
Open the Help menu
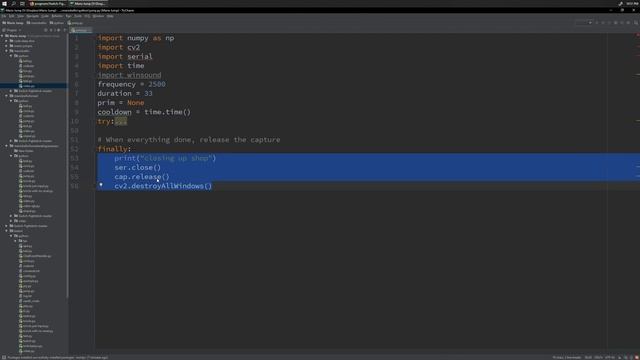pyautogui.click(x=110, y=16)
